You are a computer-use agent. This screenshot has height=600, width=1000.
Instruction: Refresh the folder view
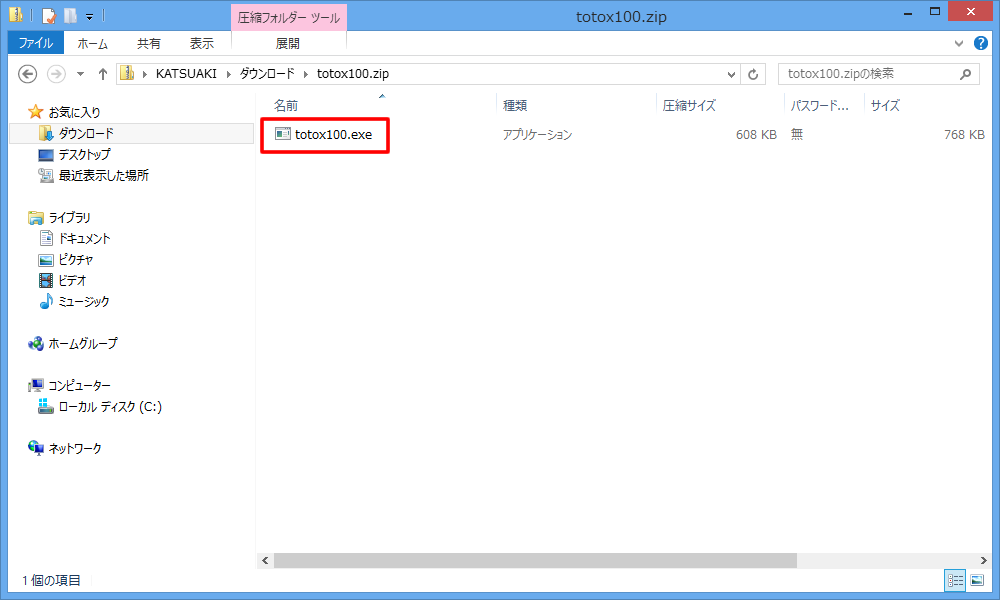[753, 74]
